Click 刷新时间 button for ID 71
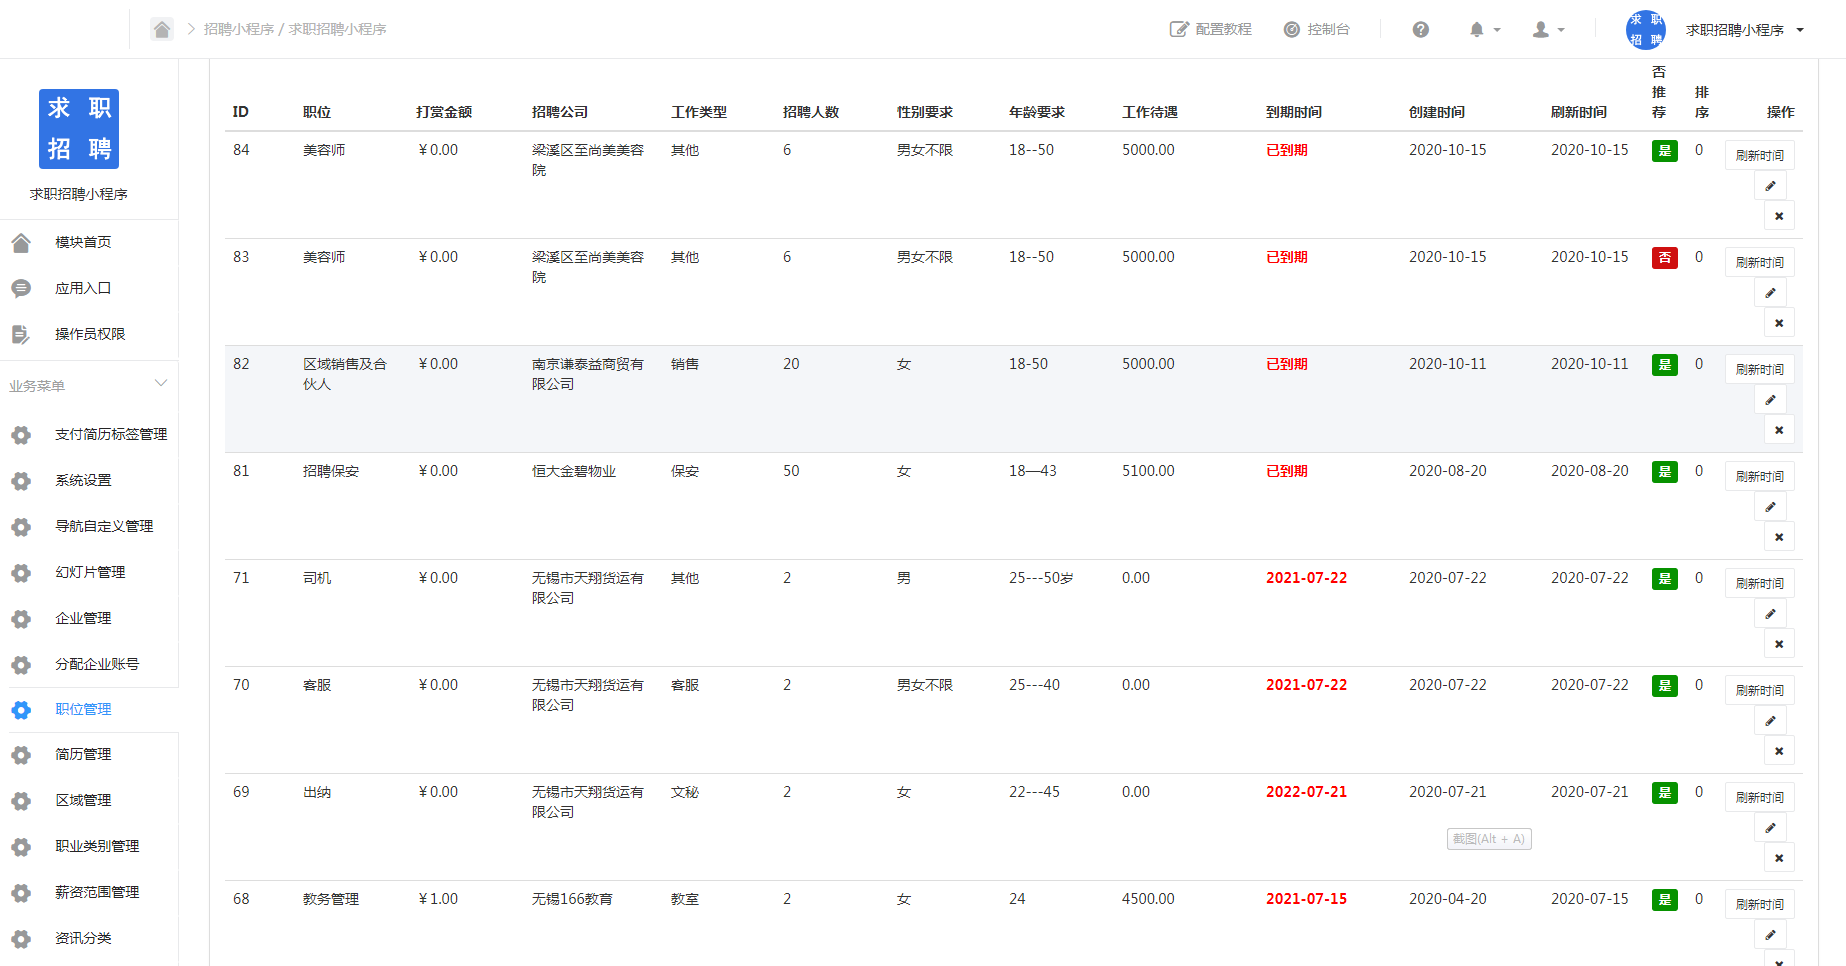 pos(1759,583)
